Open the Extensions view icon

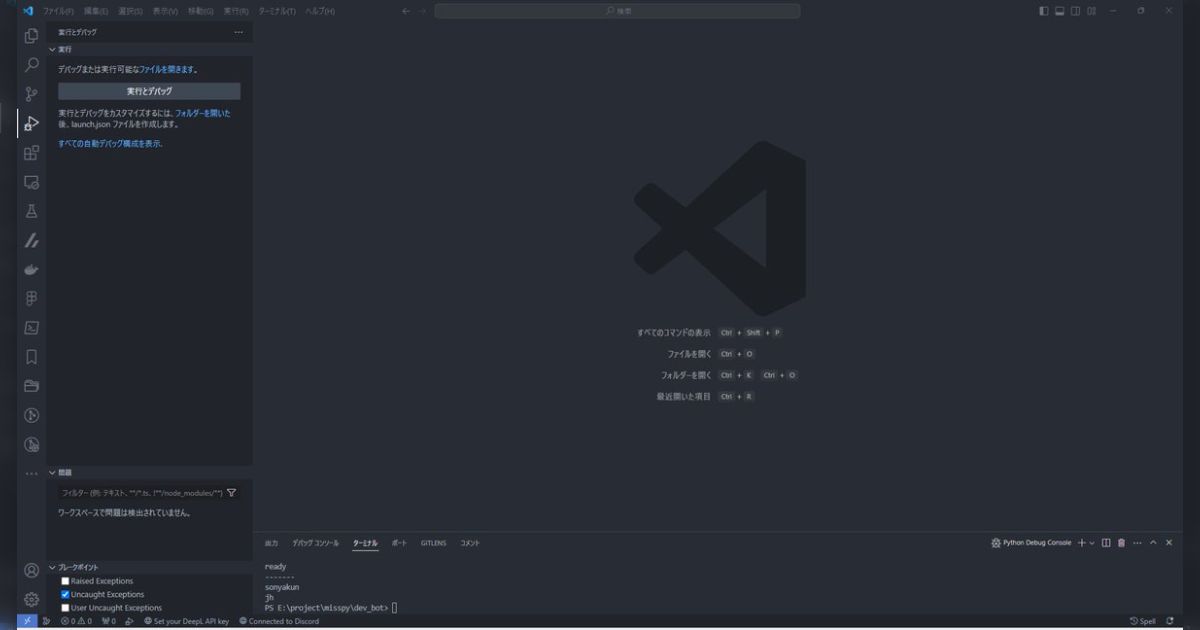31,153
